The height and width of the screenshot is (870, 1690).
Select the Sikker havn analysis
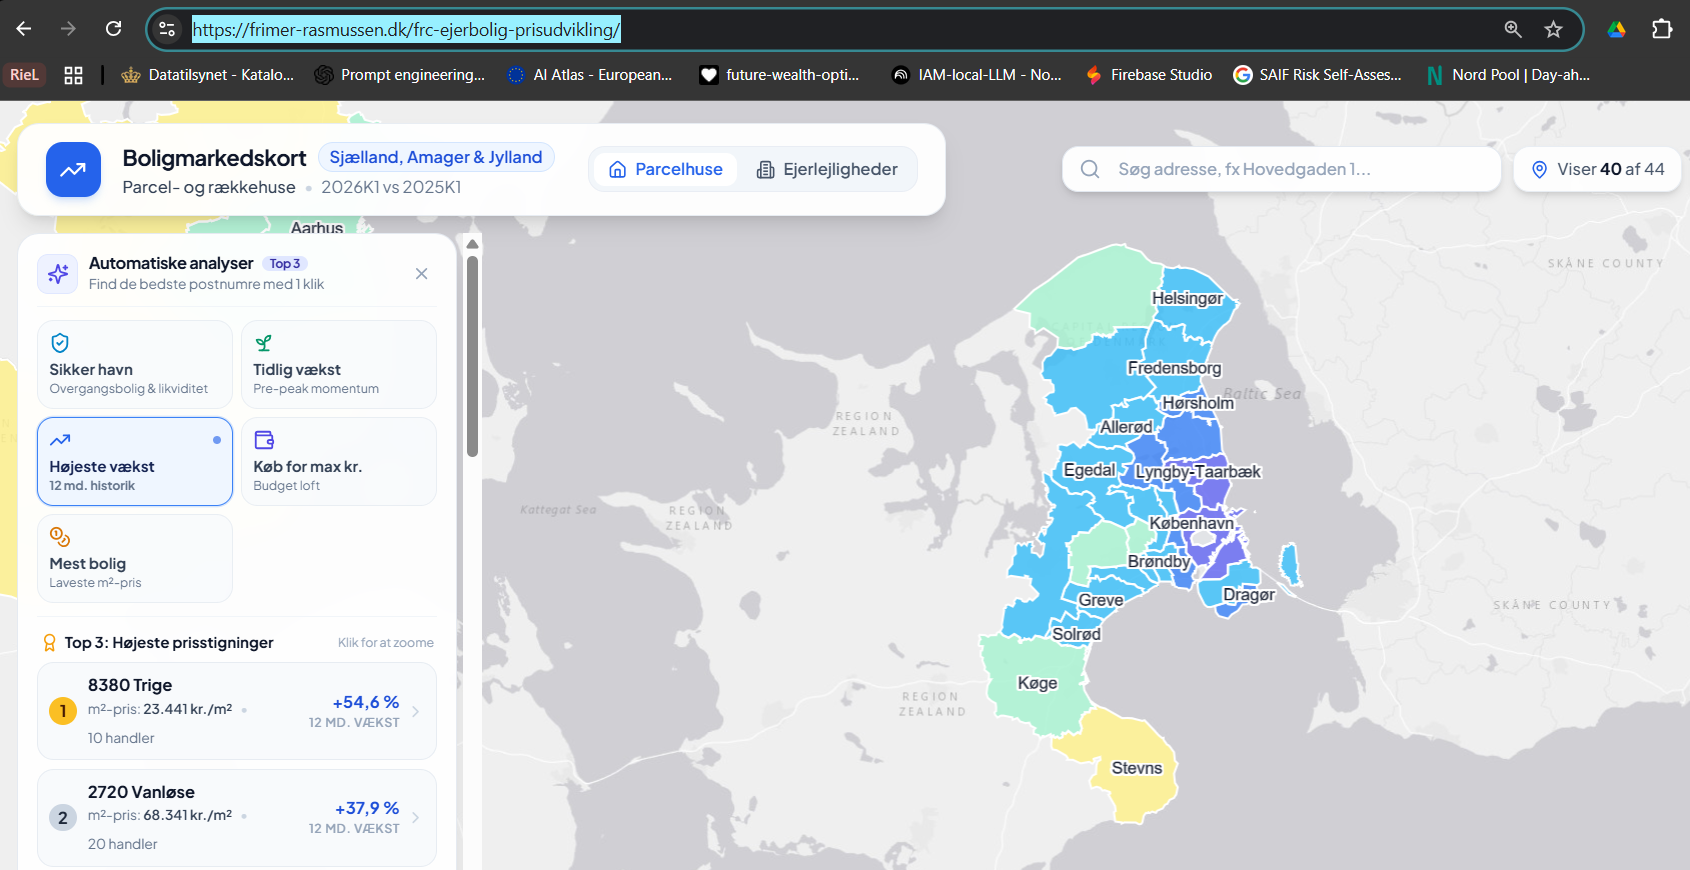click(135, 364)
